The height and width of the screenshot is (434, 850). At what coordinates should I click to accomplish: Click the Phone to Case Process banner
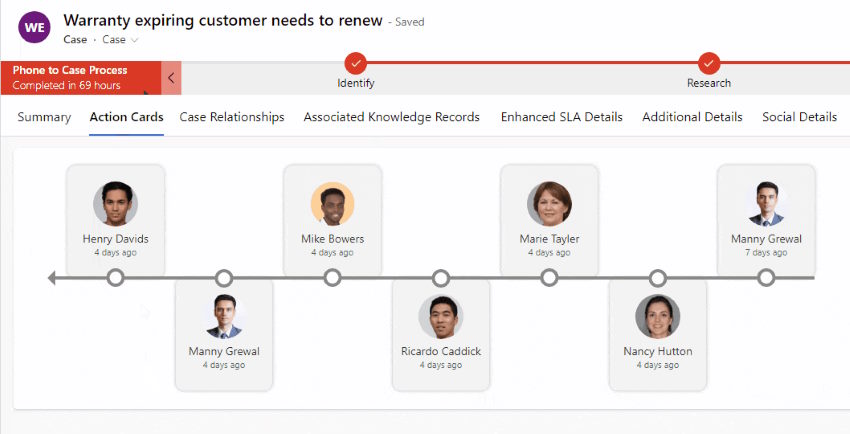[x=81, y=78]
